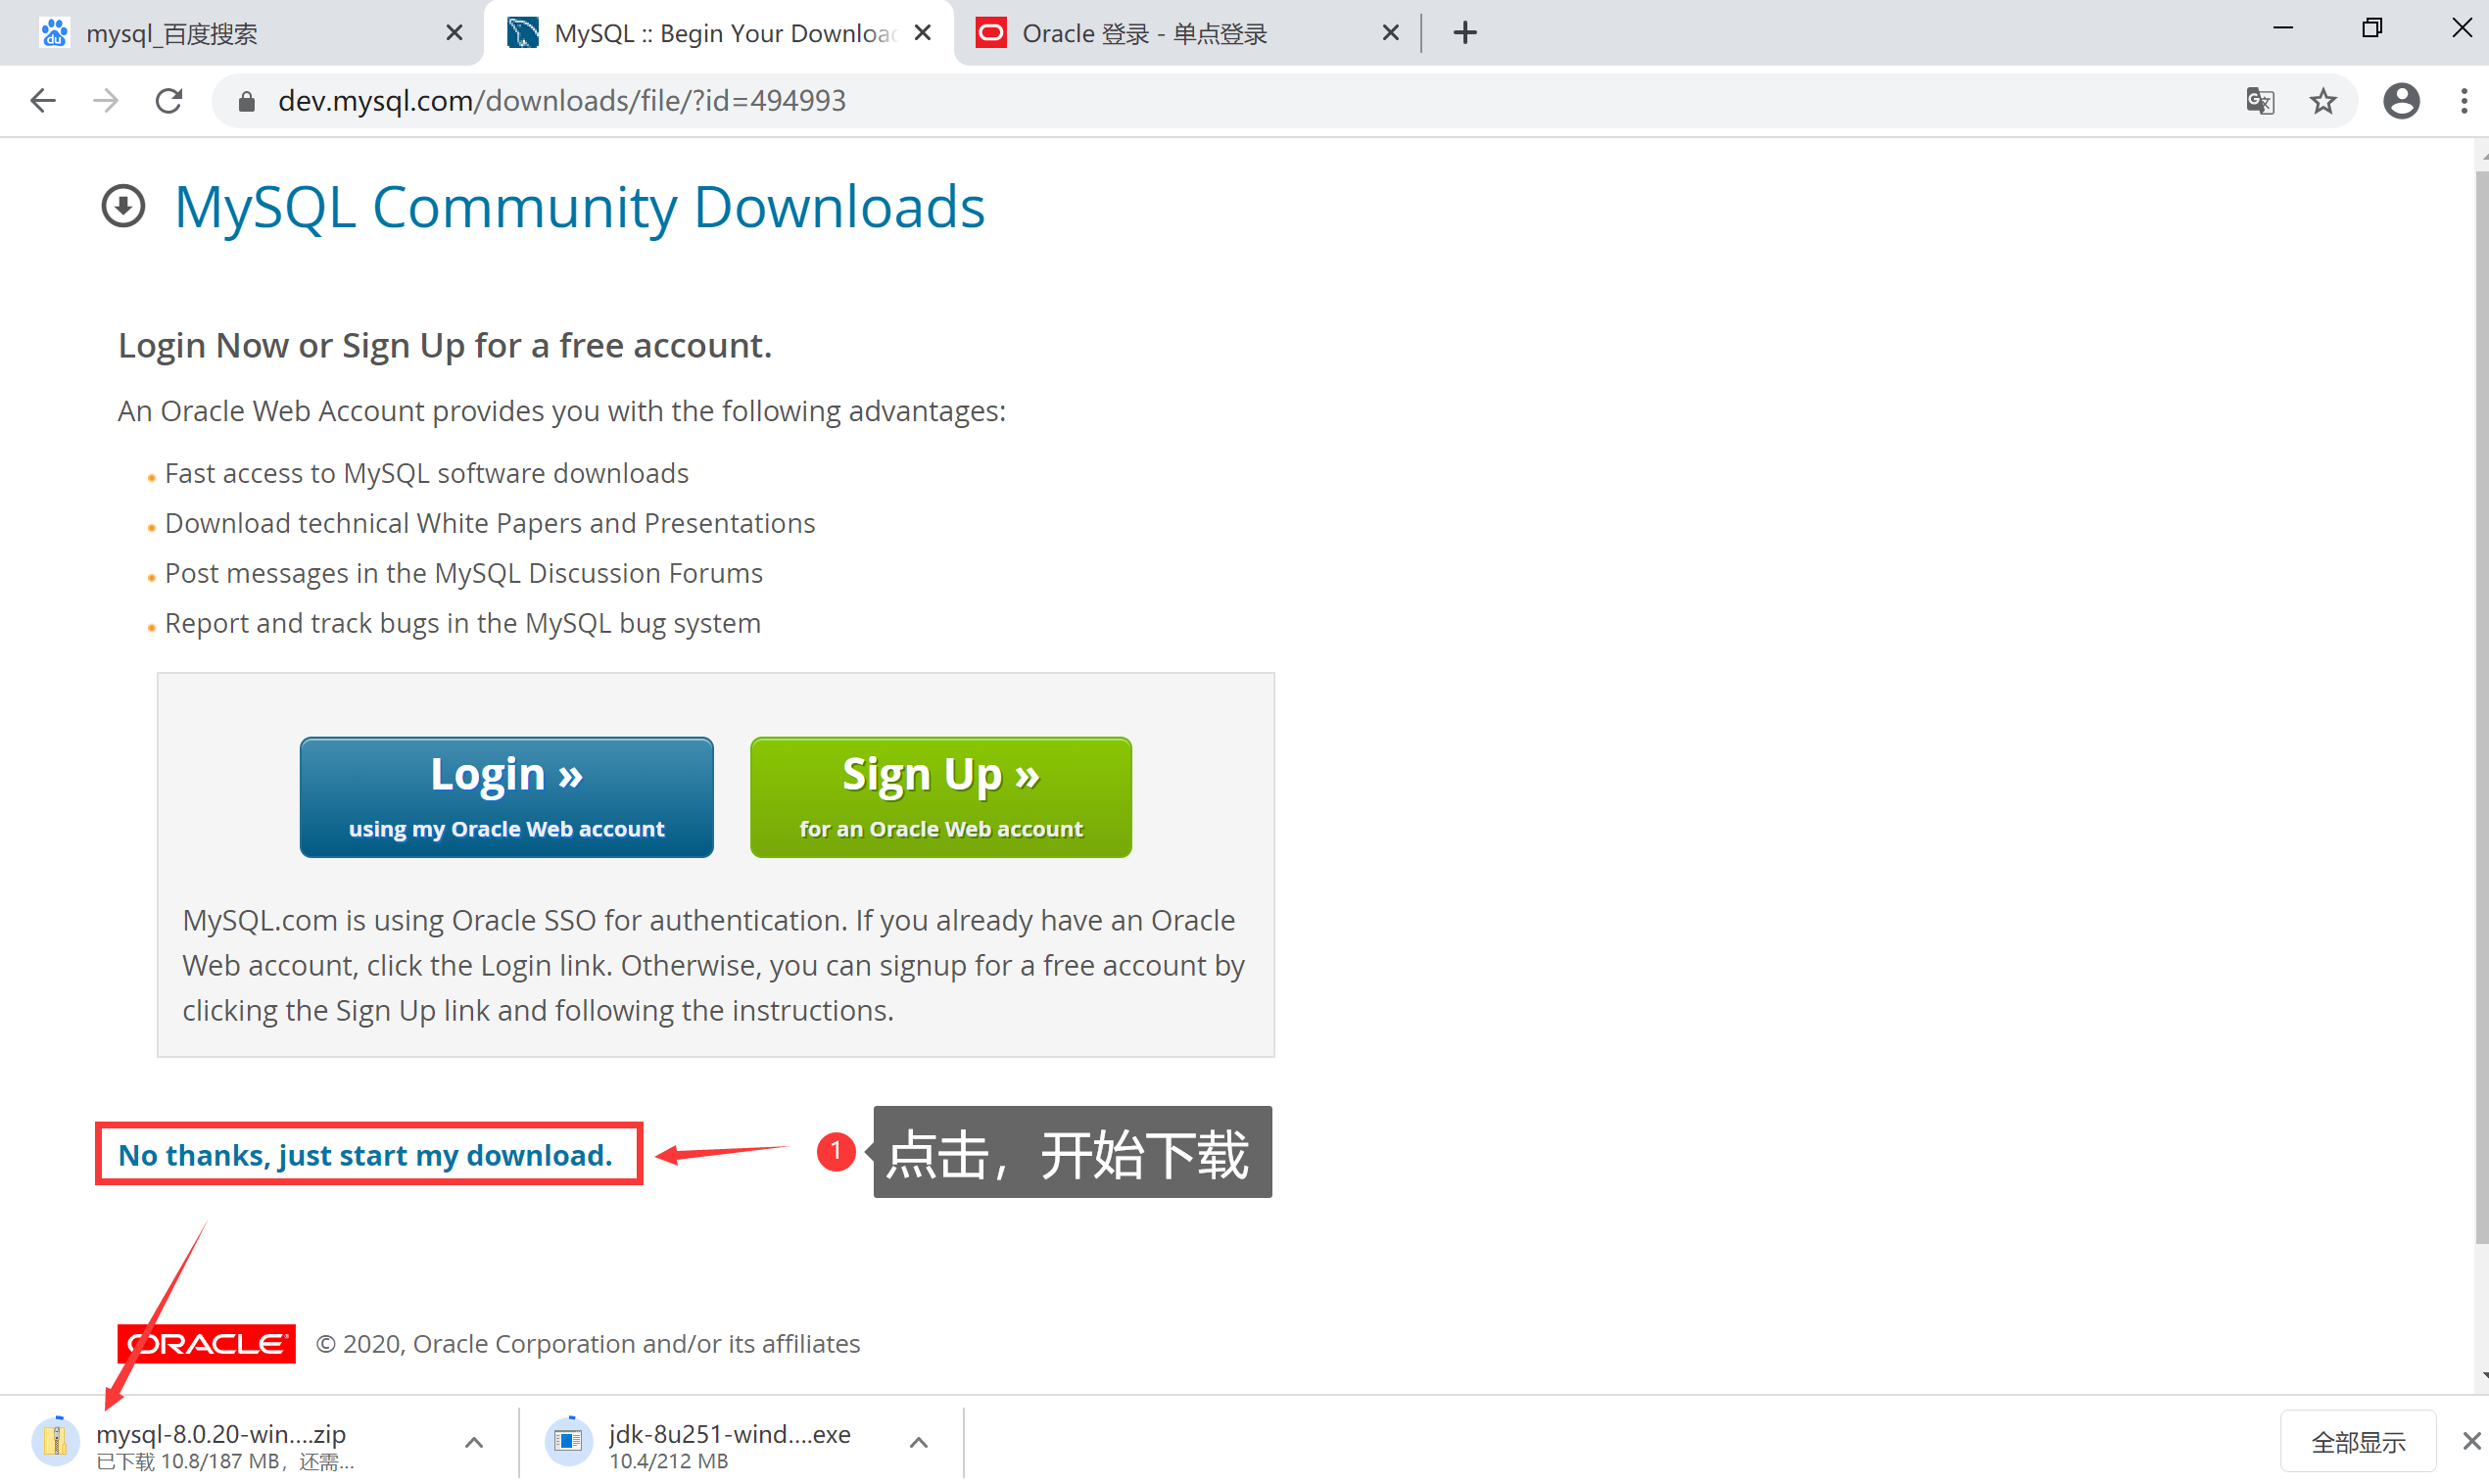Viewport: 2489px width, 1484px height.
Task: Click the blue Login button
Action: [x=506, y=797]
